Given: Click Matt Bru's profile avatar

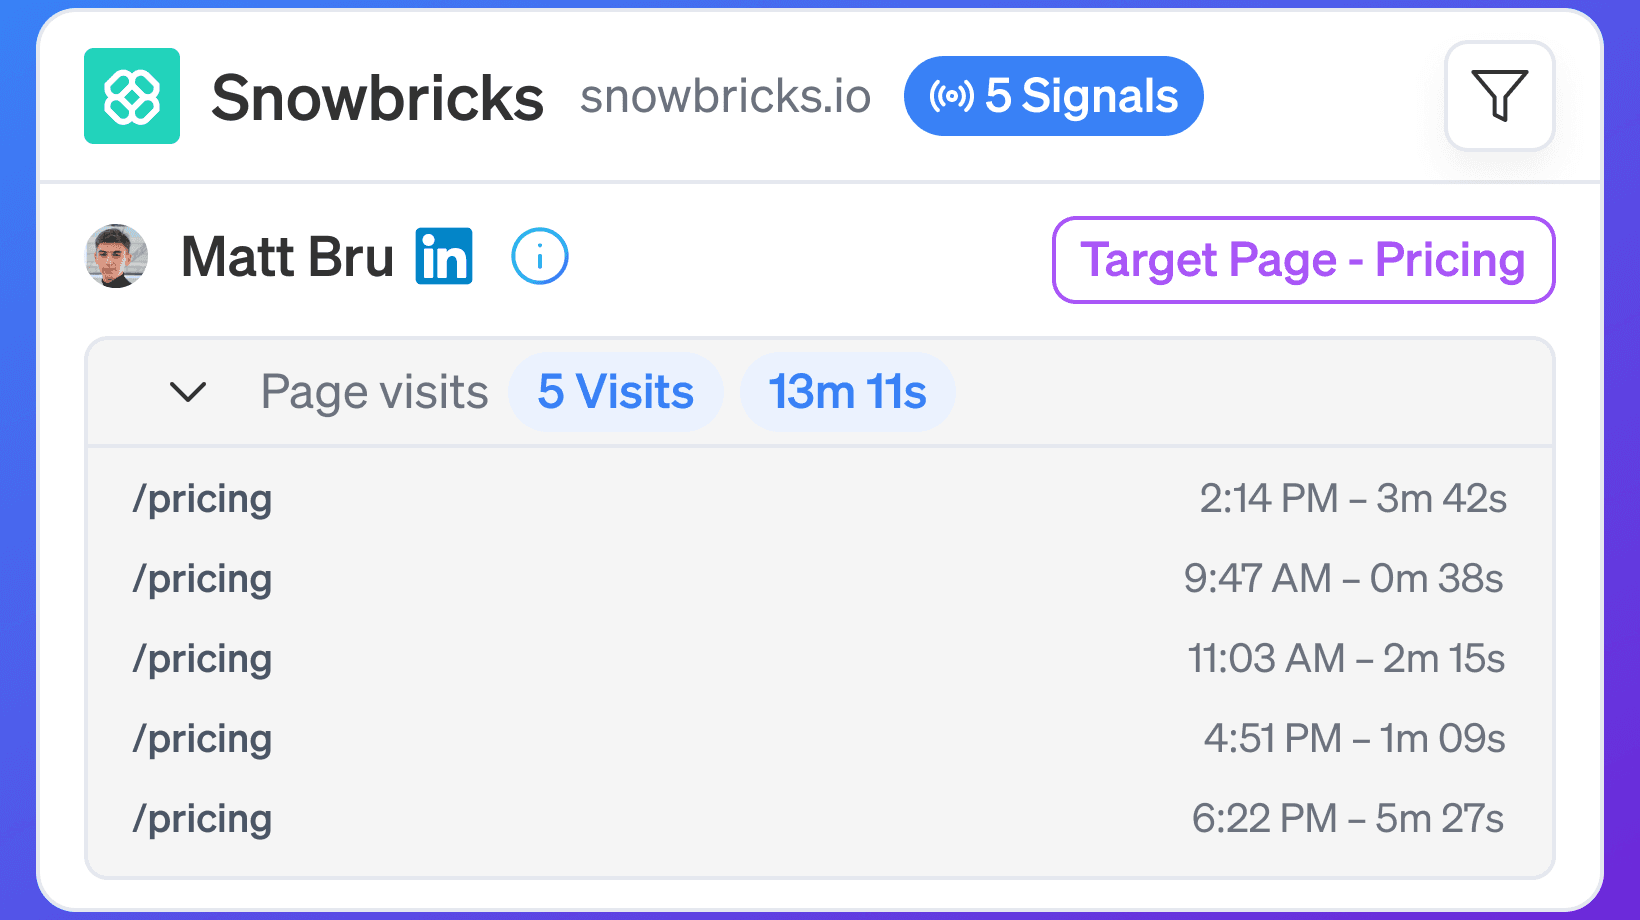Looking at the screenshot, I should click(x=117, y=256).
